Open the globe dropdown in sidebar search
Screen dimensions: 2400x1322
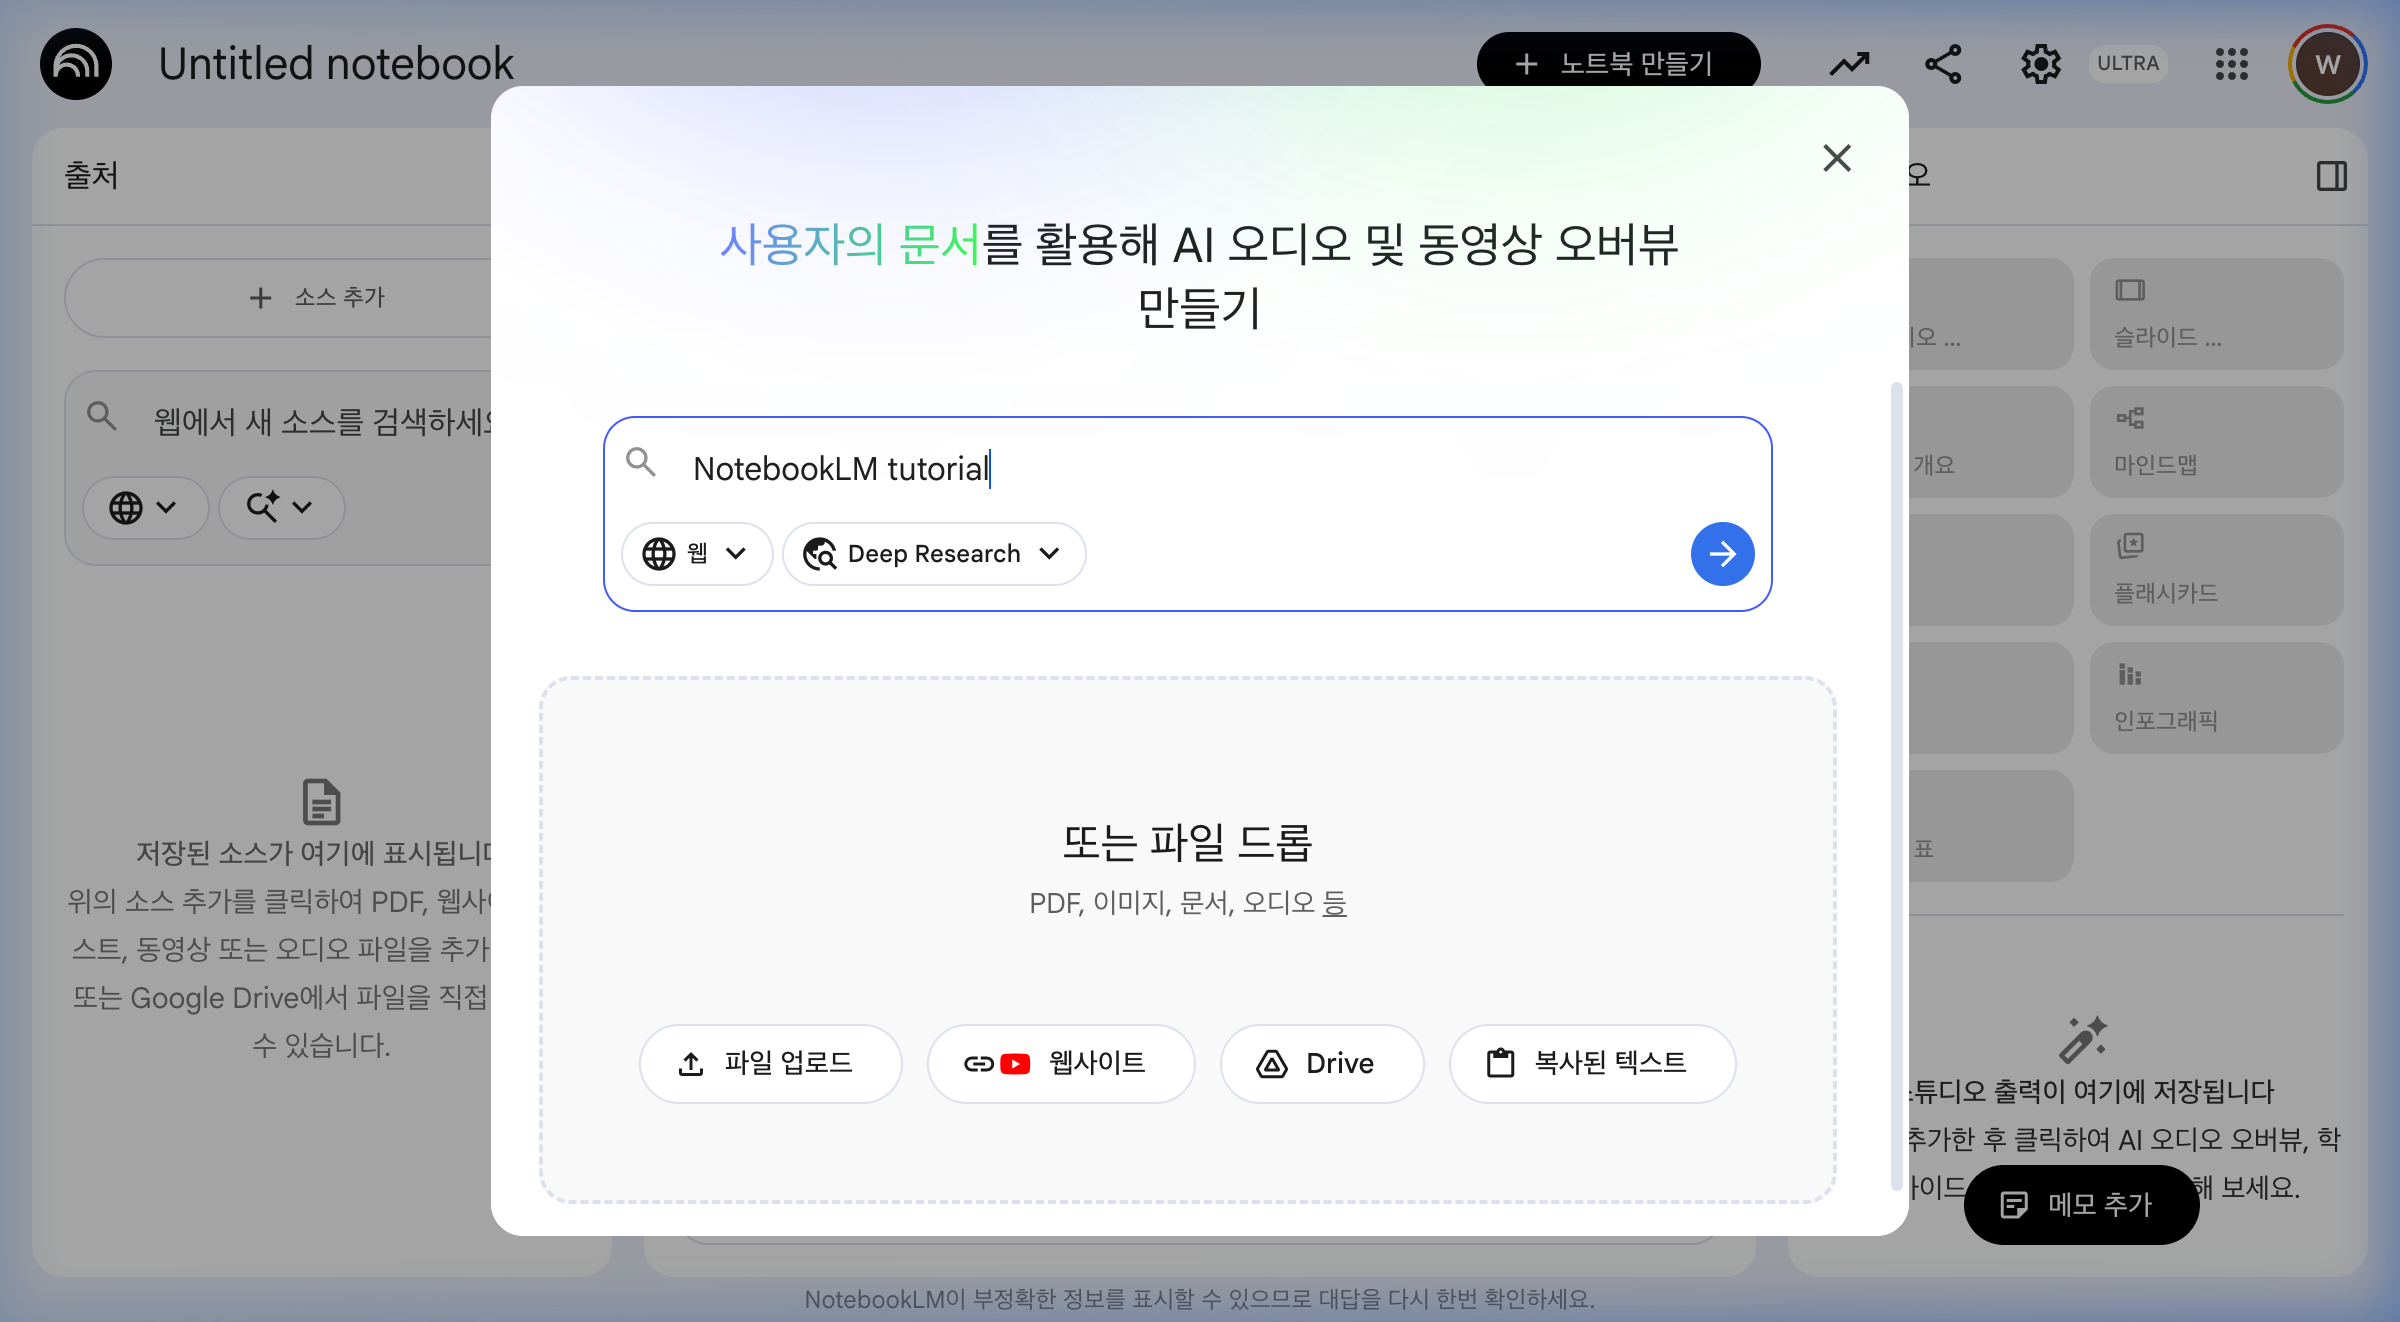145,508
